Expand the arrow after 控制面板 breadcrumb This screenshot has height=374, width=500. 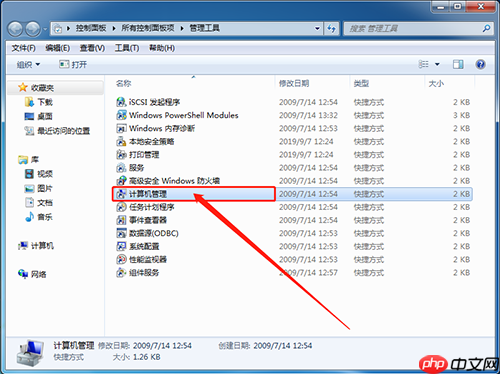point(114,28)
